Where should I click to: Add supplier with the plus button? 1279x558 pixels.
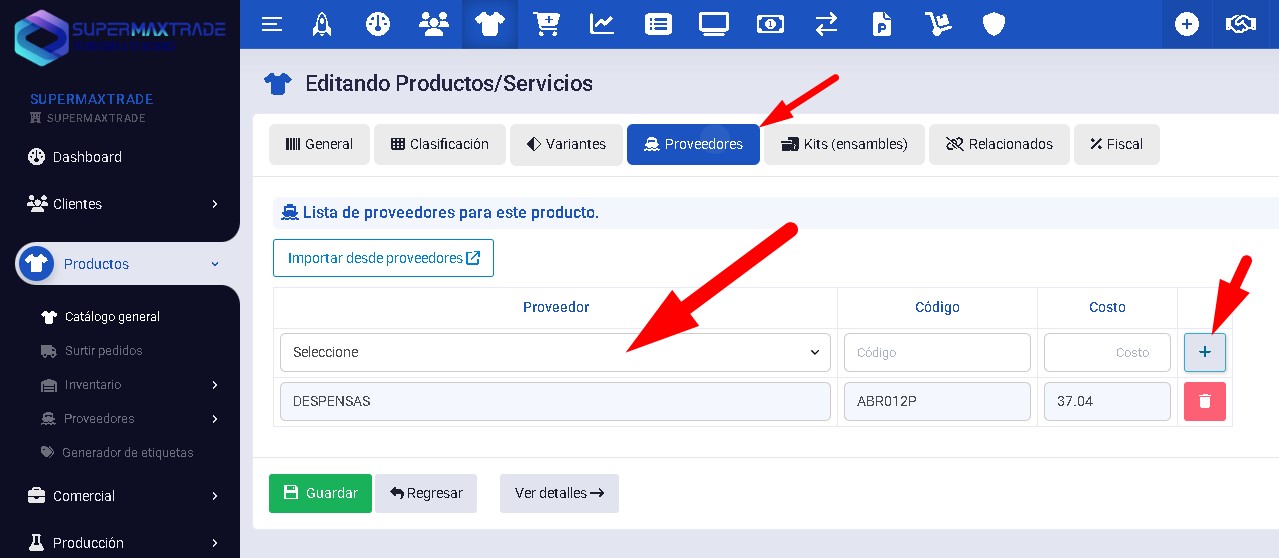pyautogui.click(x=1205, y=352)
